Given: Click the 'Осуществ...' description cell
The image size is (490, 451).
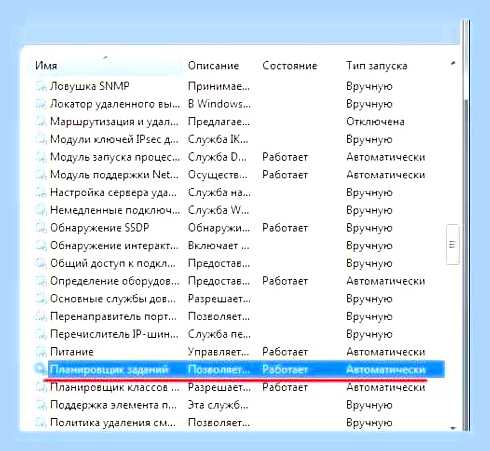Looking at the screenshot, I should pos(218,175).
